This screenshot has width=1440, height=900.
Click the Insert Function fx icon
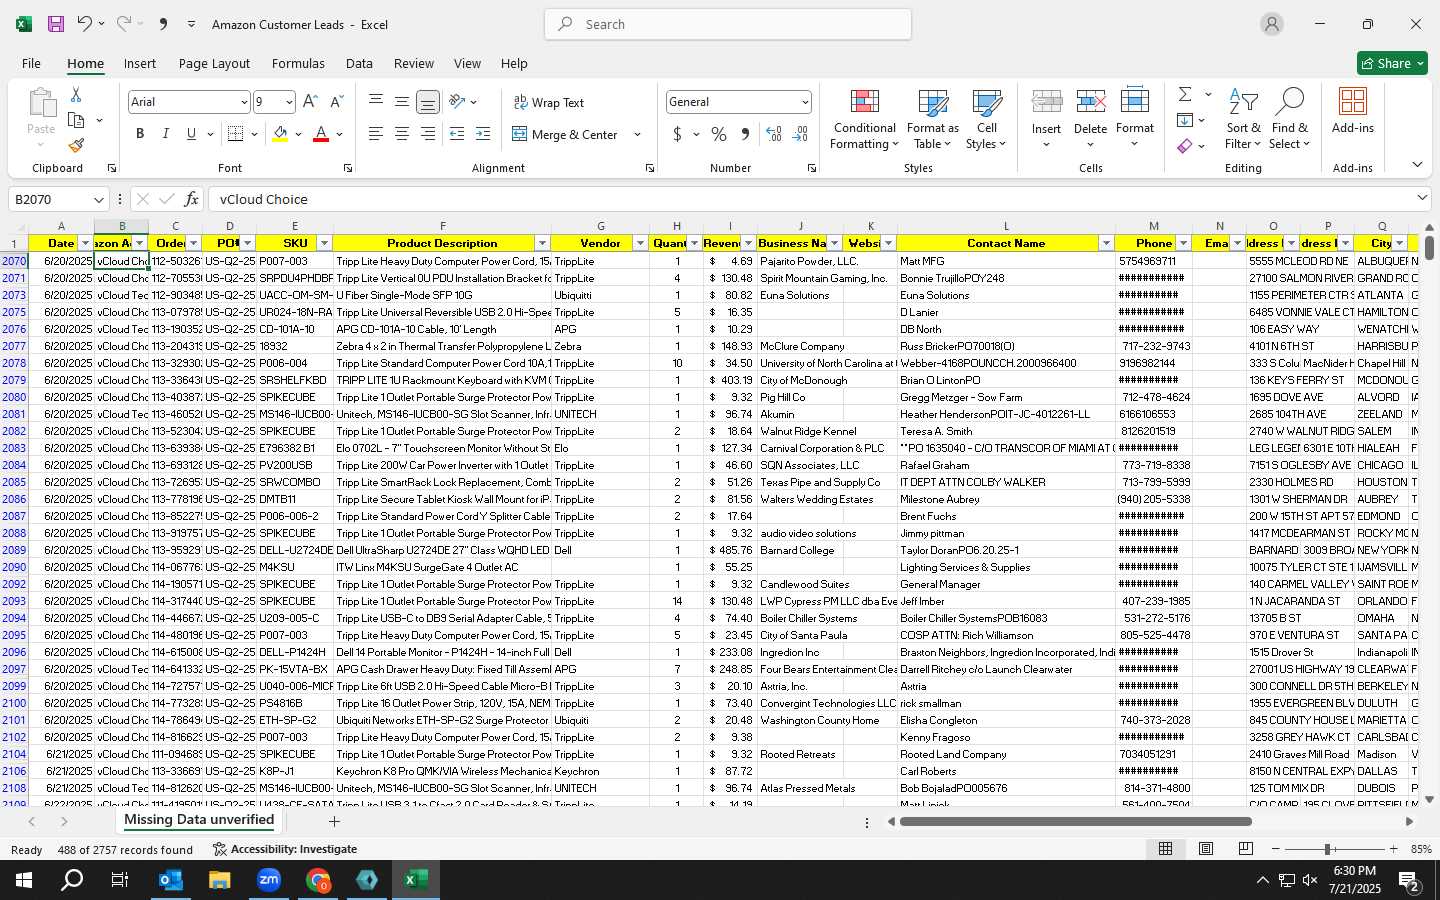(x=192, y=199)
